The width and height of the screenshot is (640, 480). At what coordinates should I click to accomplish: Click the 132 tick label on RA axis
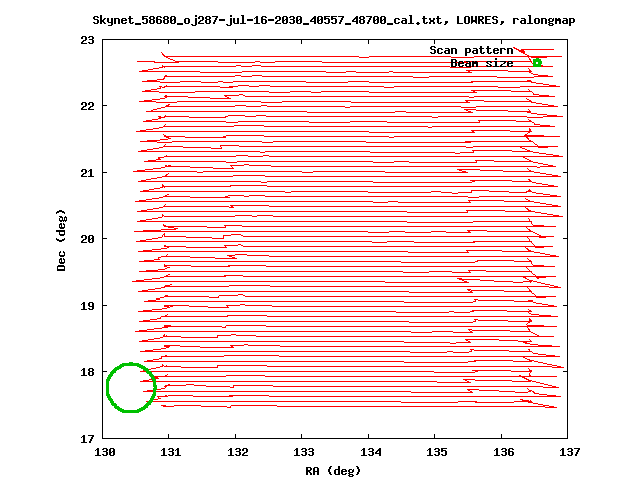tap(236, 452)
